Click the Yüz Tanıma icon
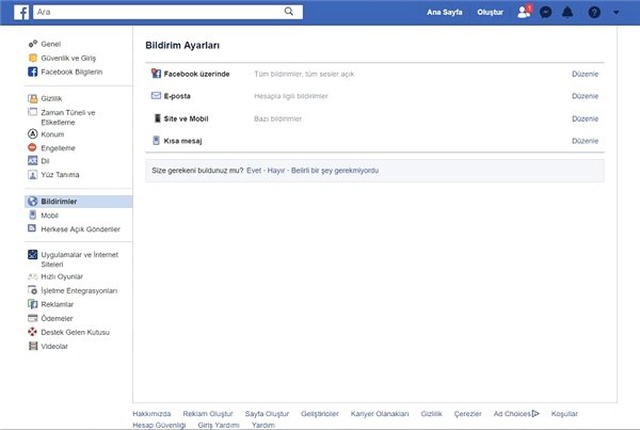 [32, 175]
